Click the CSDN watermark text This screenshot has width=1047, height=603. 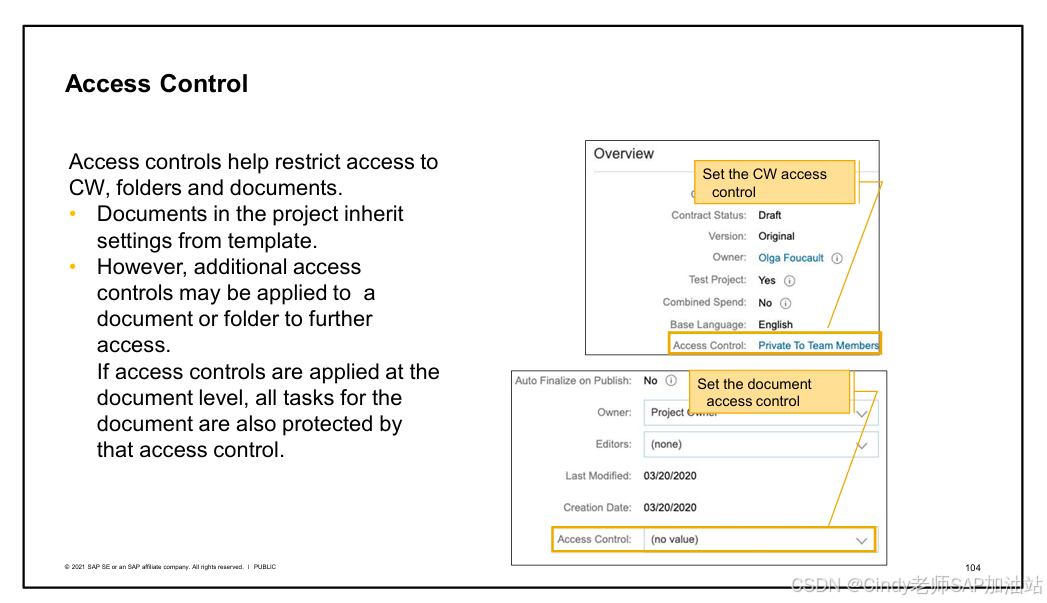pyautogui.click(x=912, y=586)
